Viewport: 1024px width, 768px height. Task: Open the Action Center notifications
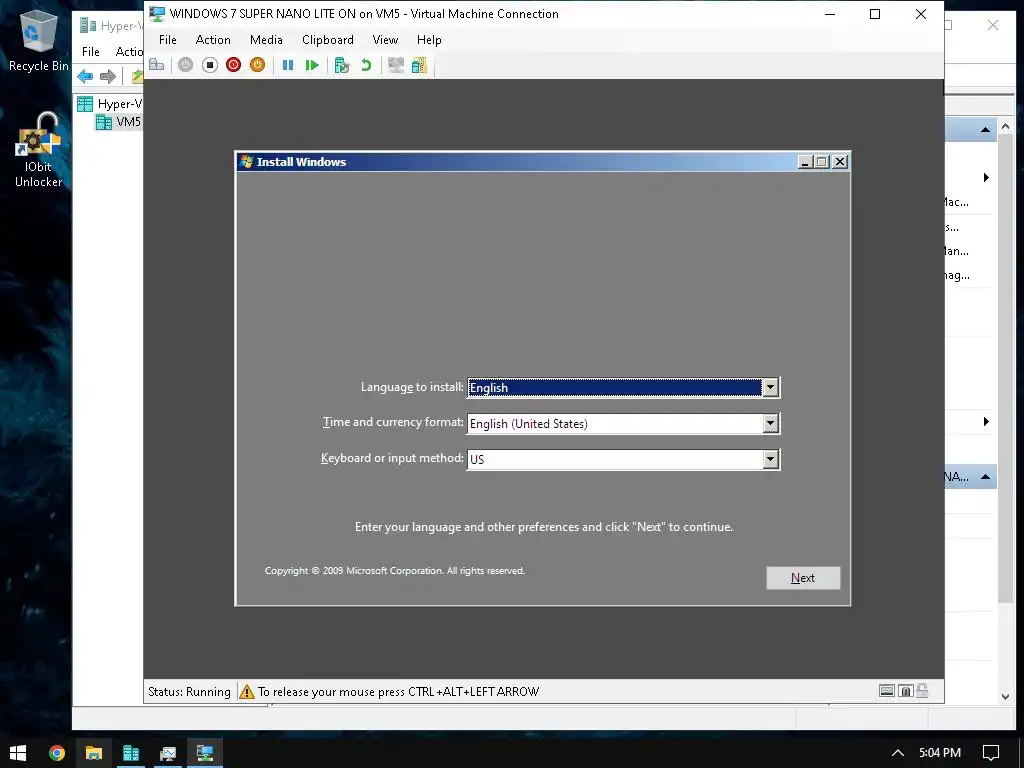(x=991, y=753)
